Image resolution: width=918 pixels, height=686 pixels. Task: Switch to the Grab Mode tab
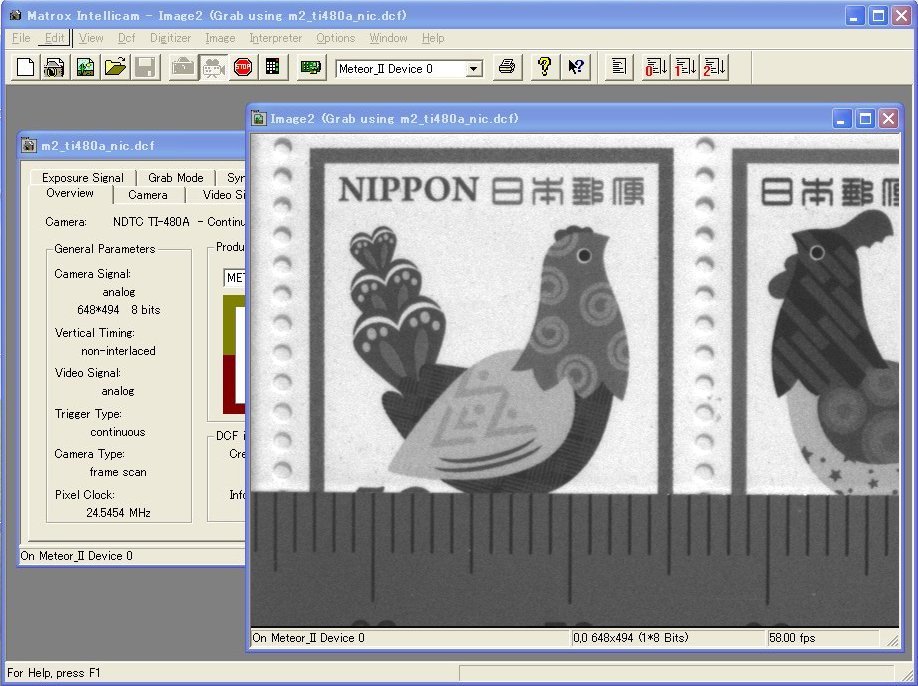[x=176, y=177]
